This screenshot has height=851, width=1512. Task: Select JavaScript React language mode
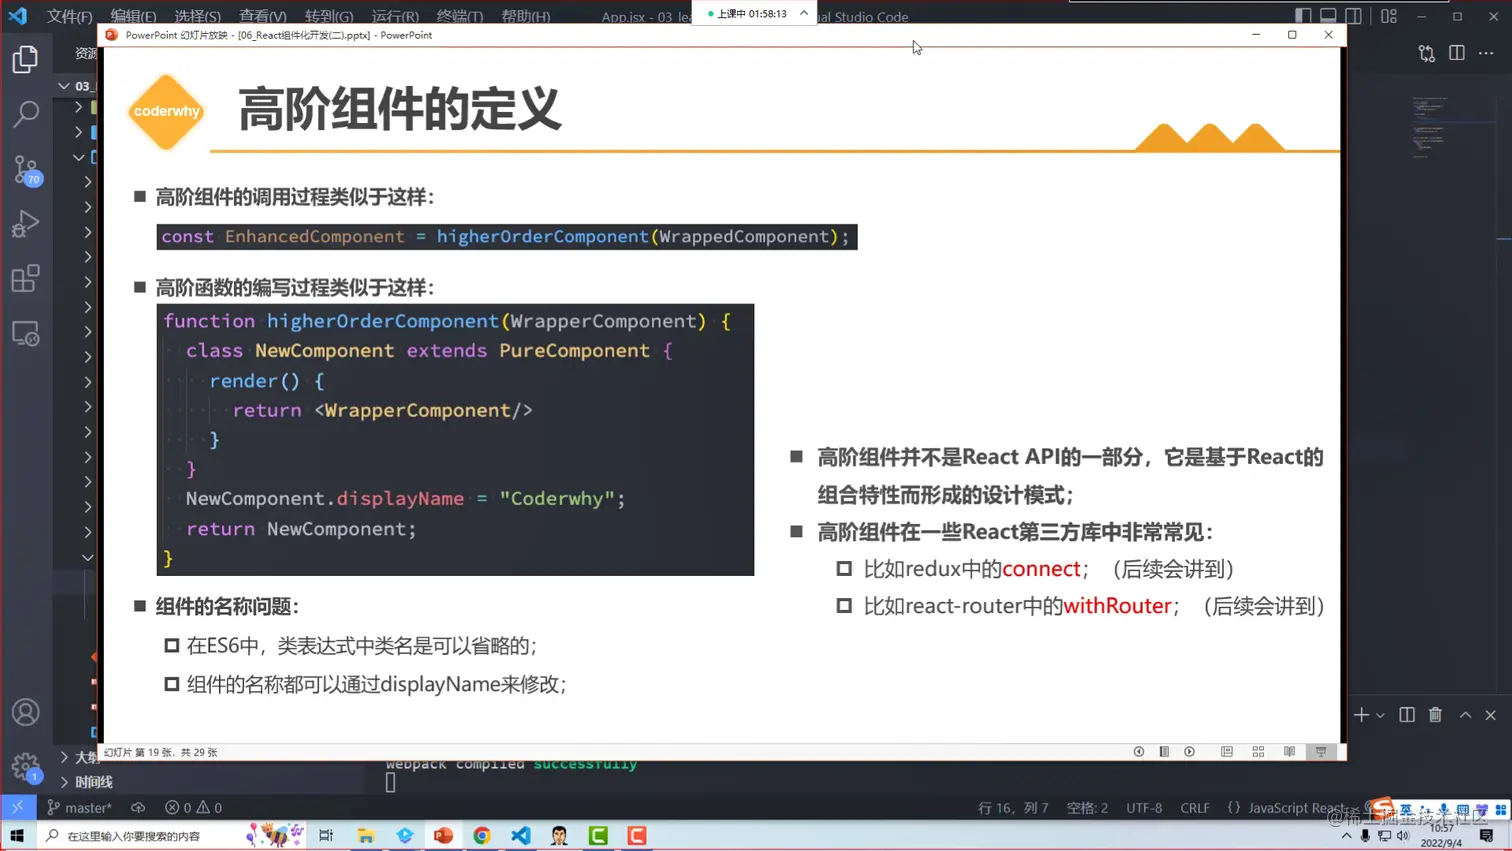pos(1296,807)
